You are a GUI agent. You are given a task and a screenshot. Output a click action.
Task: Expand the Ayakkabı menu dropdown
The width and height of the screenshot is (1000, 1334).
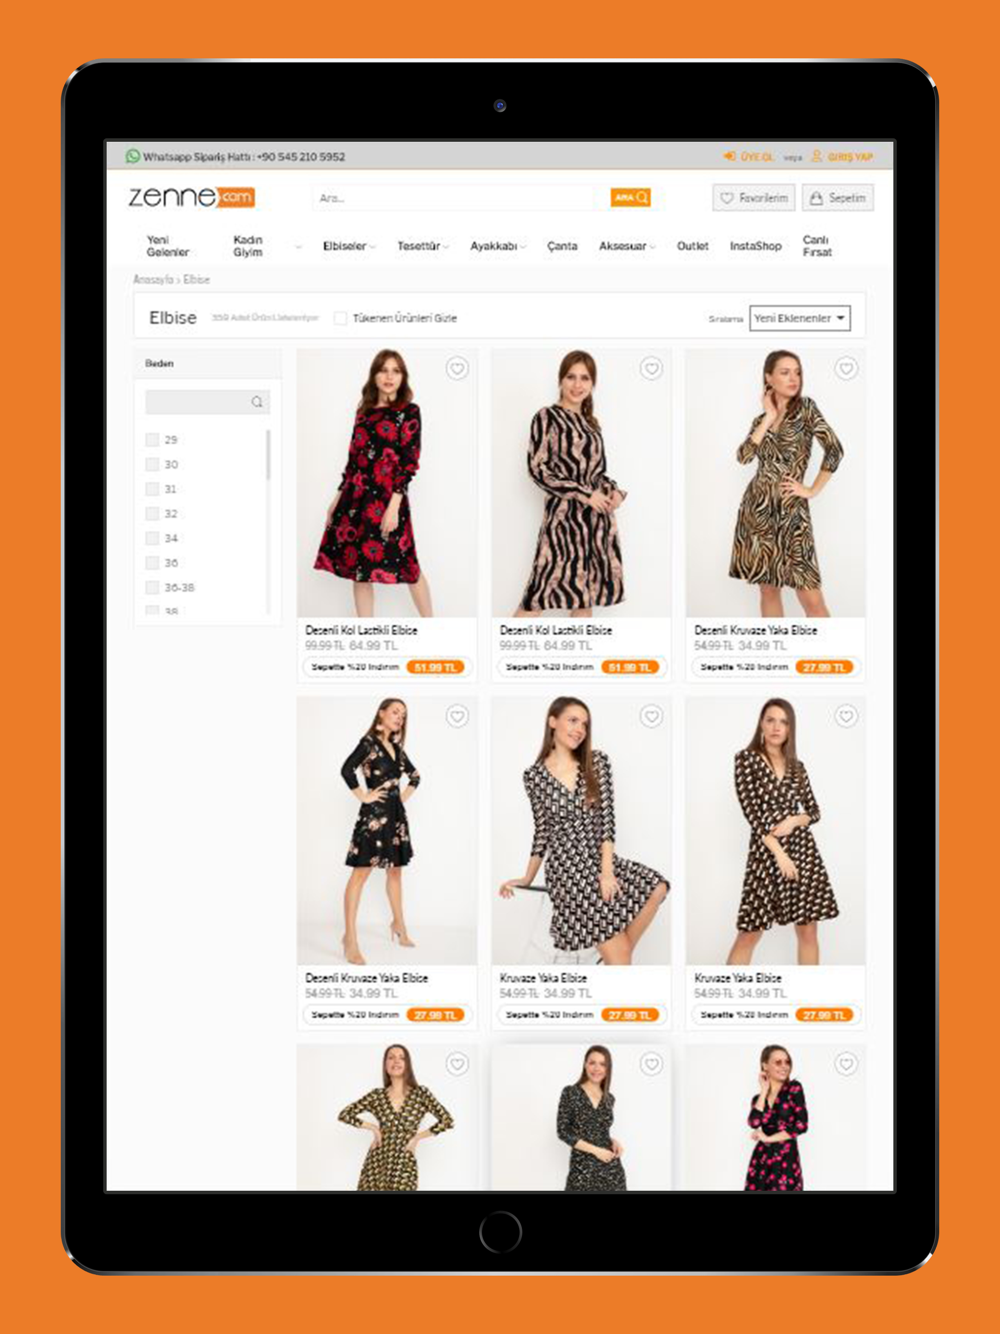(x=523, y=247)
